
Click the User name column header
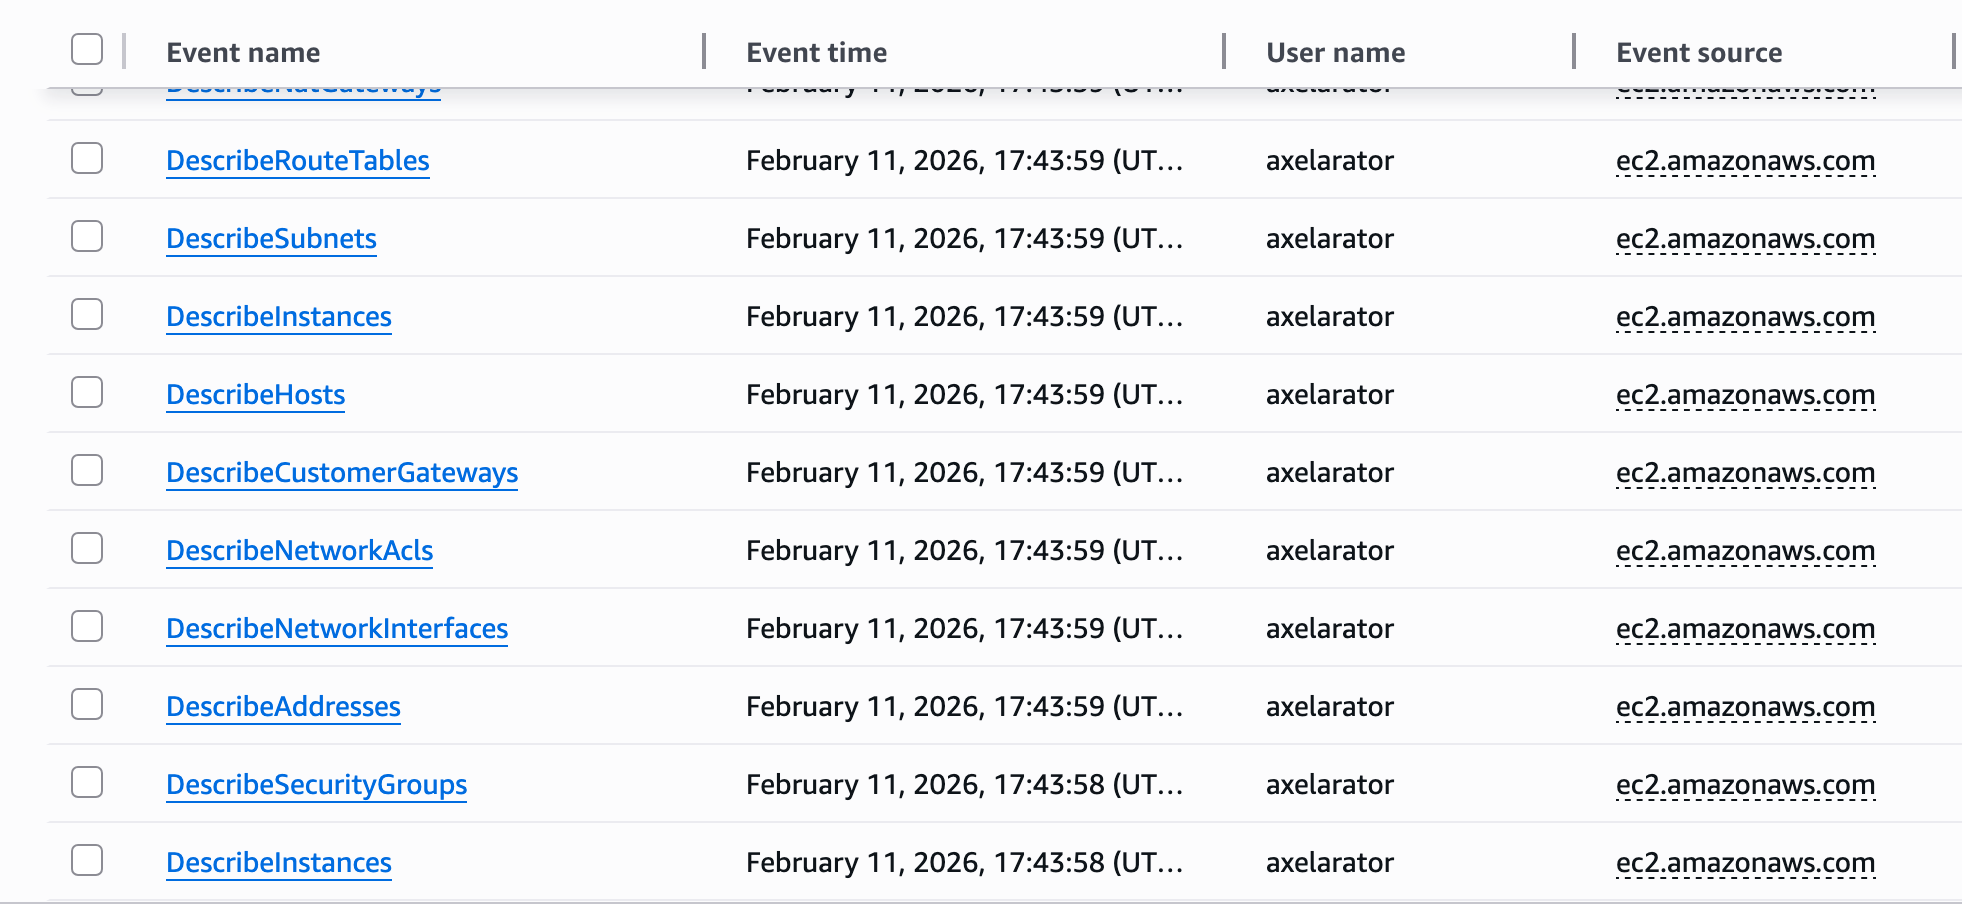(x=1335, y=53)
